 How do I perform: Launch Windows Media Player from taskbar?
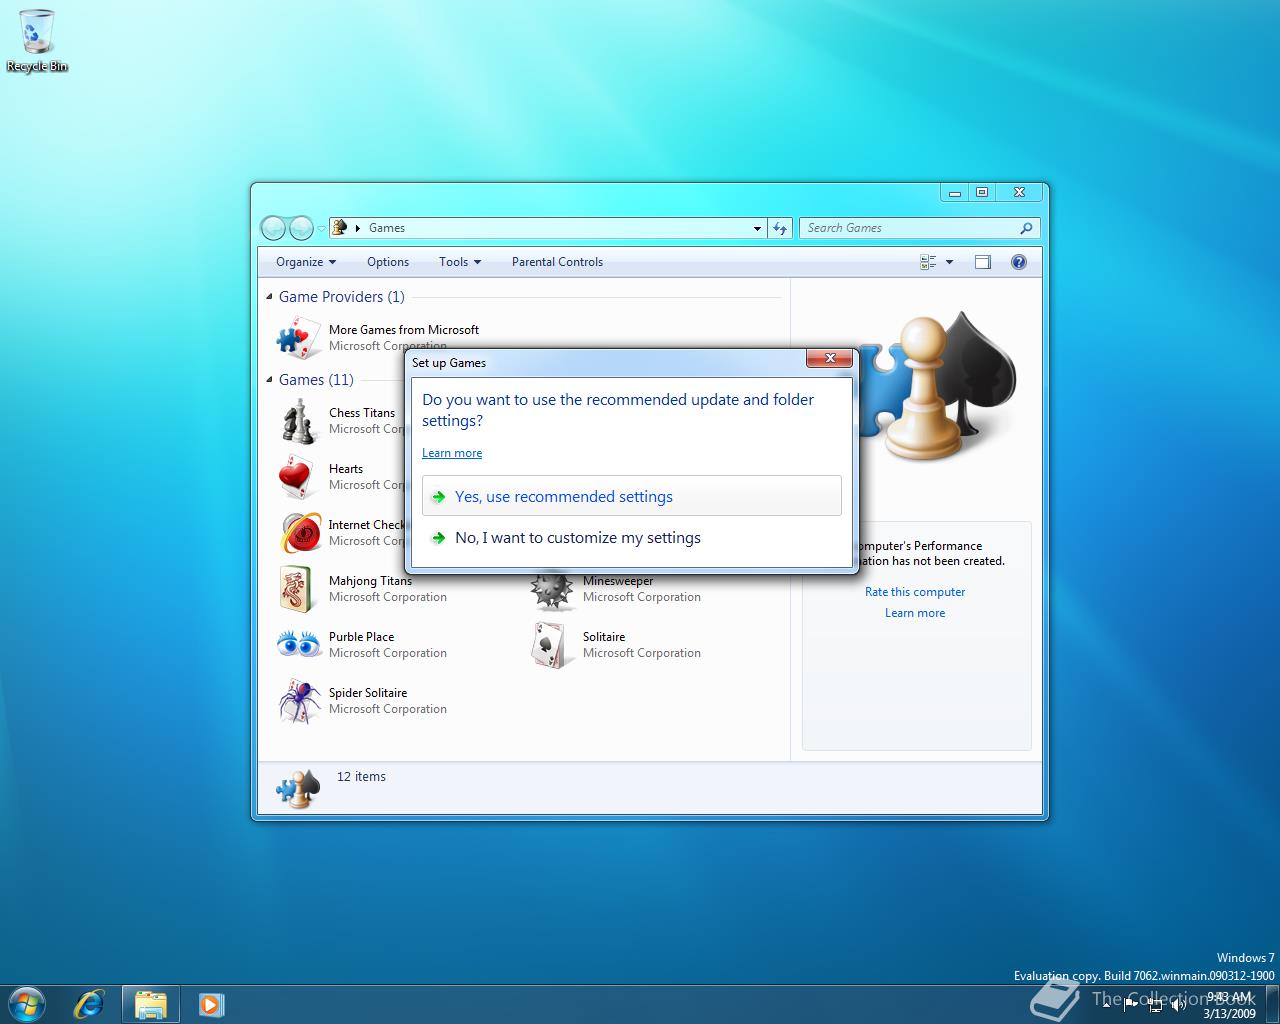point(211,1004)
